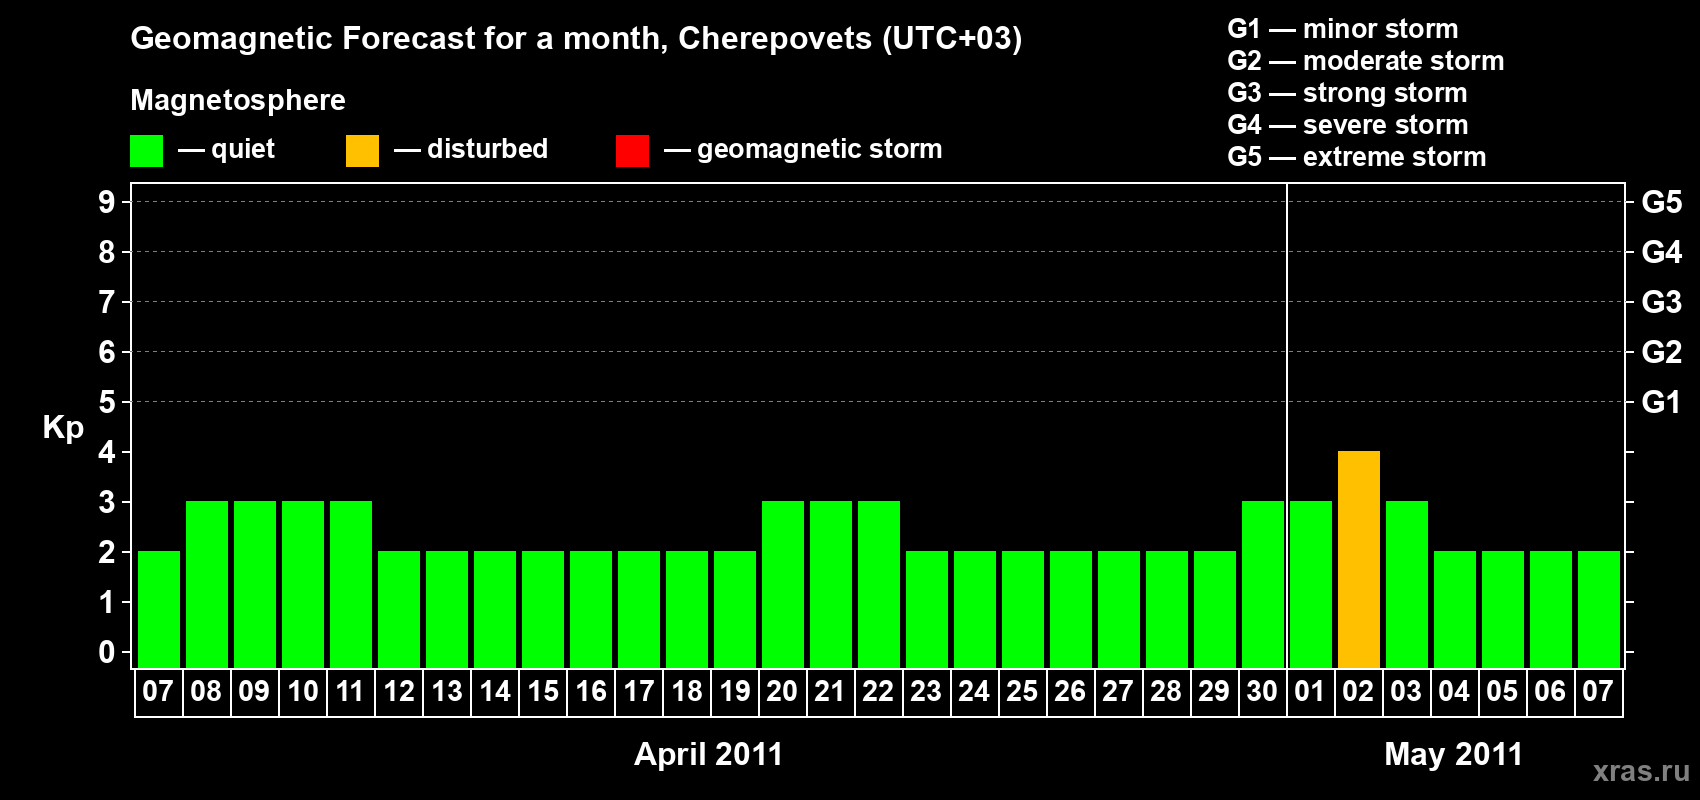Click the date label 10
The image size is (1700, 800).
[302, 691]
